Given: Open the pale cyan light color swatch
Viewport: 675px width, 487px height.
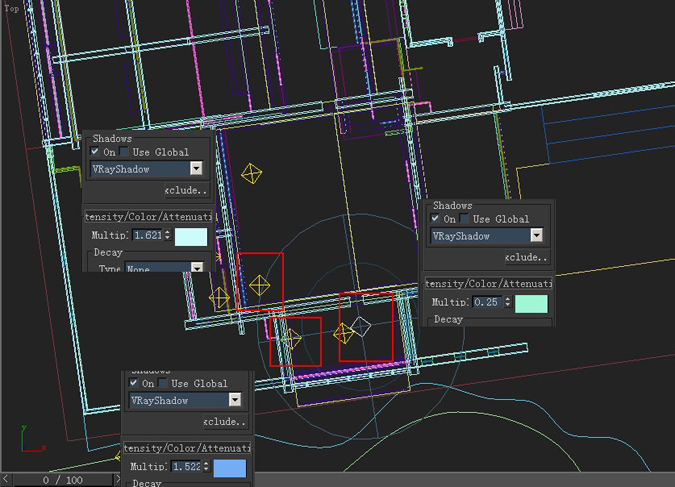Looking at the screenshot, I should pyautogui.click(x=191, y=237).
